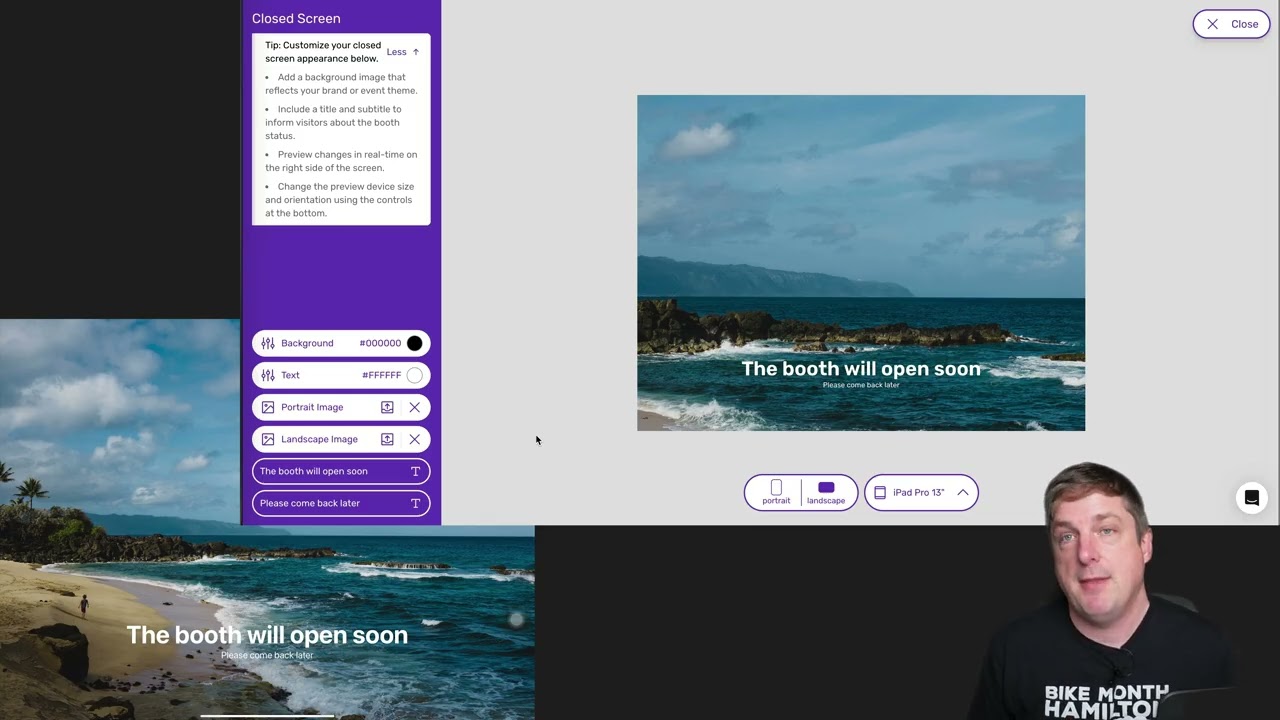Switch preview to portrait orientation
The width and height of the screenshot is (1280, 720).
click(x=776, y=492)
